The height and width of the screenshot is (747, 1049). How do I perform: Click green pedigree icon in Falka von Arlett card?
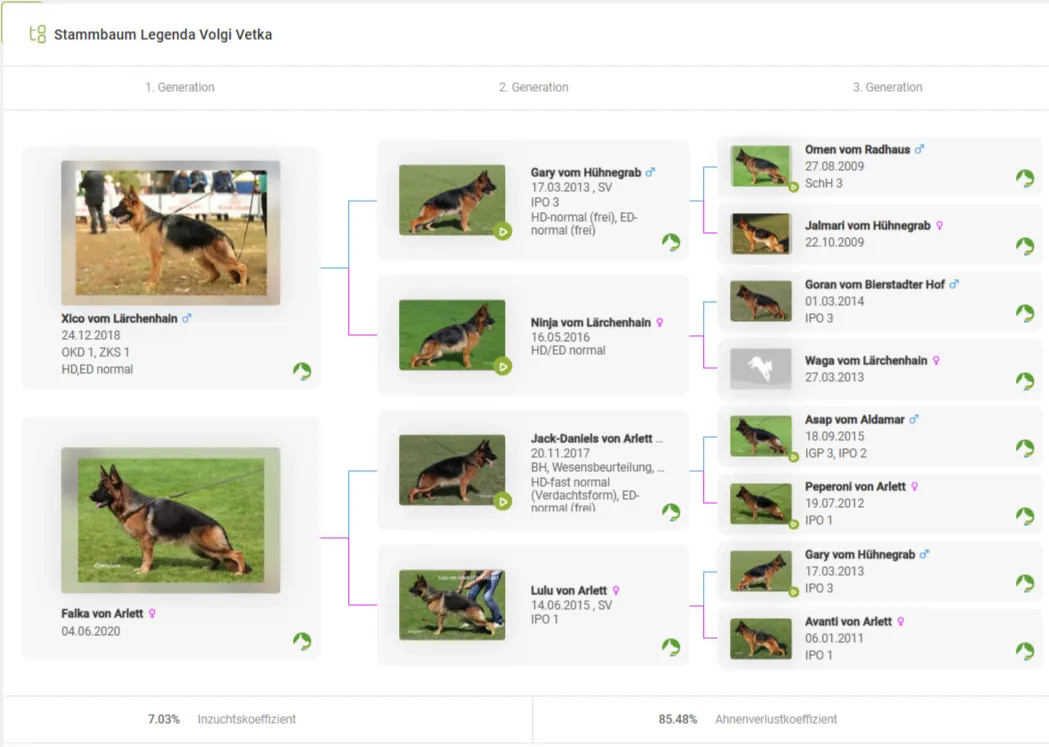(x=302, y=641)
